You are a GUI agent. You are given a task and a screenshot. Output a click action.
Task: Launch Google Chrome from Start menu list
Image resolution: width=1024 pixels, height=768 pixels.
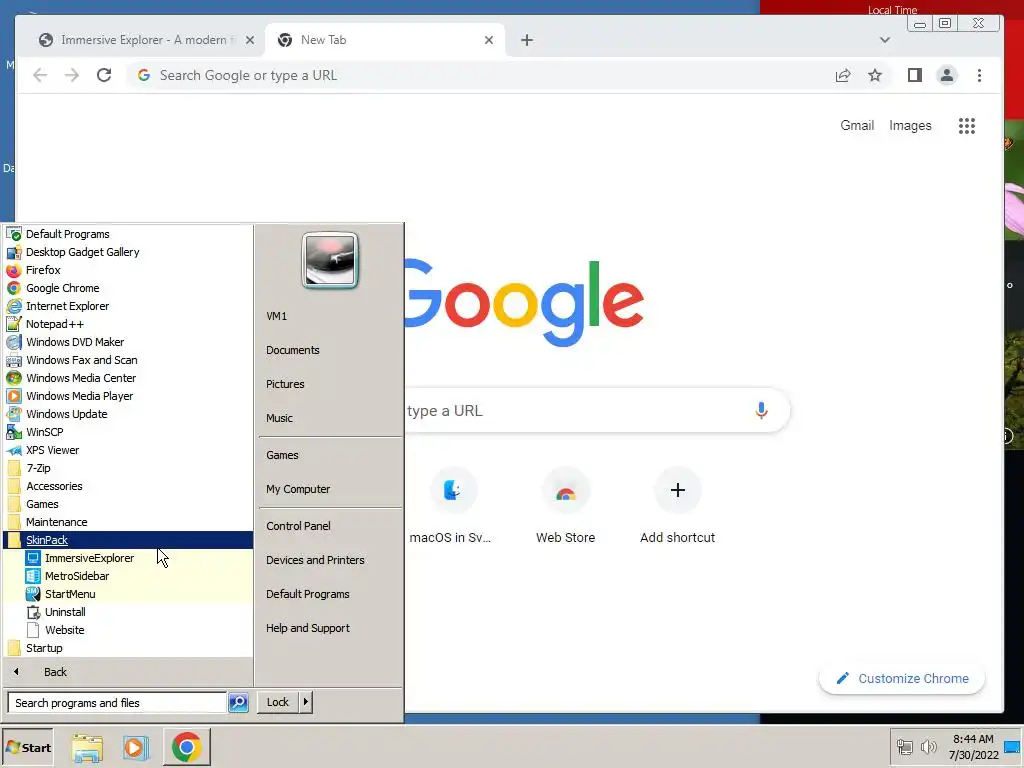128,288
